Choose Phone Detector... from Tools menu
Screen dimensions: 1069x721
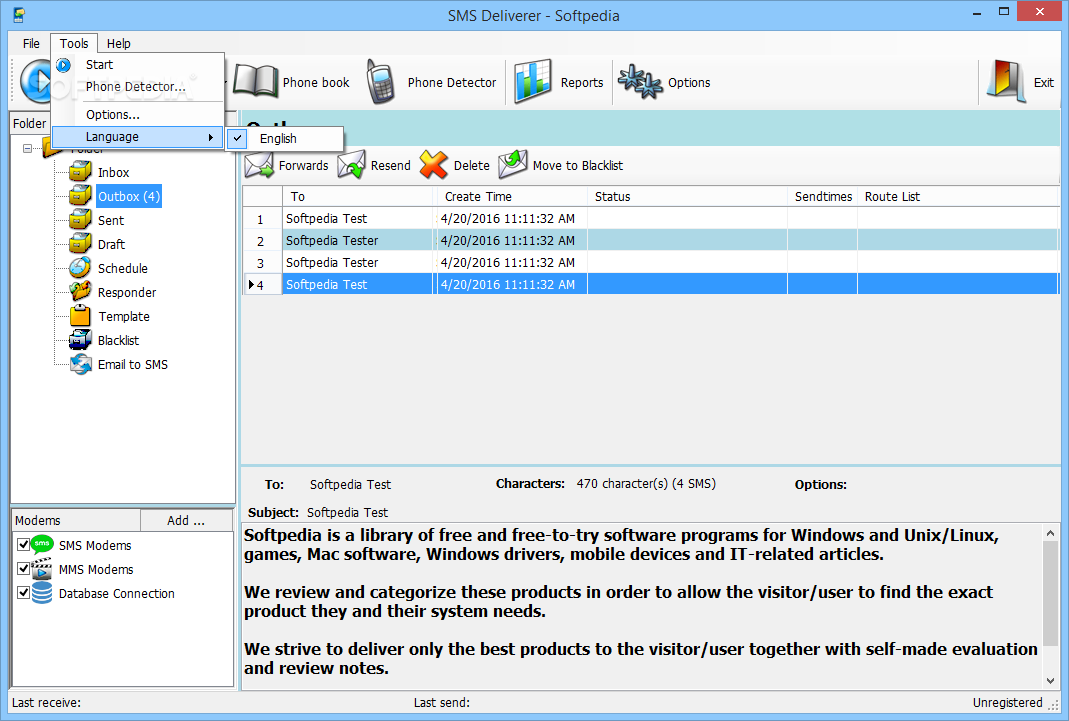[x=138, y=87]
